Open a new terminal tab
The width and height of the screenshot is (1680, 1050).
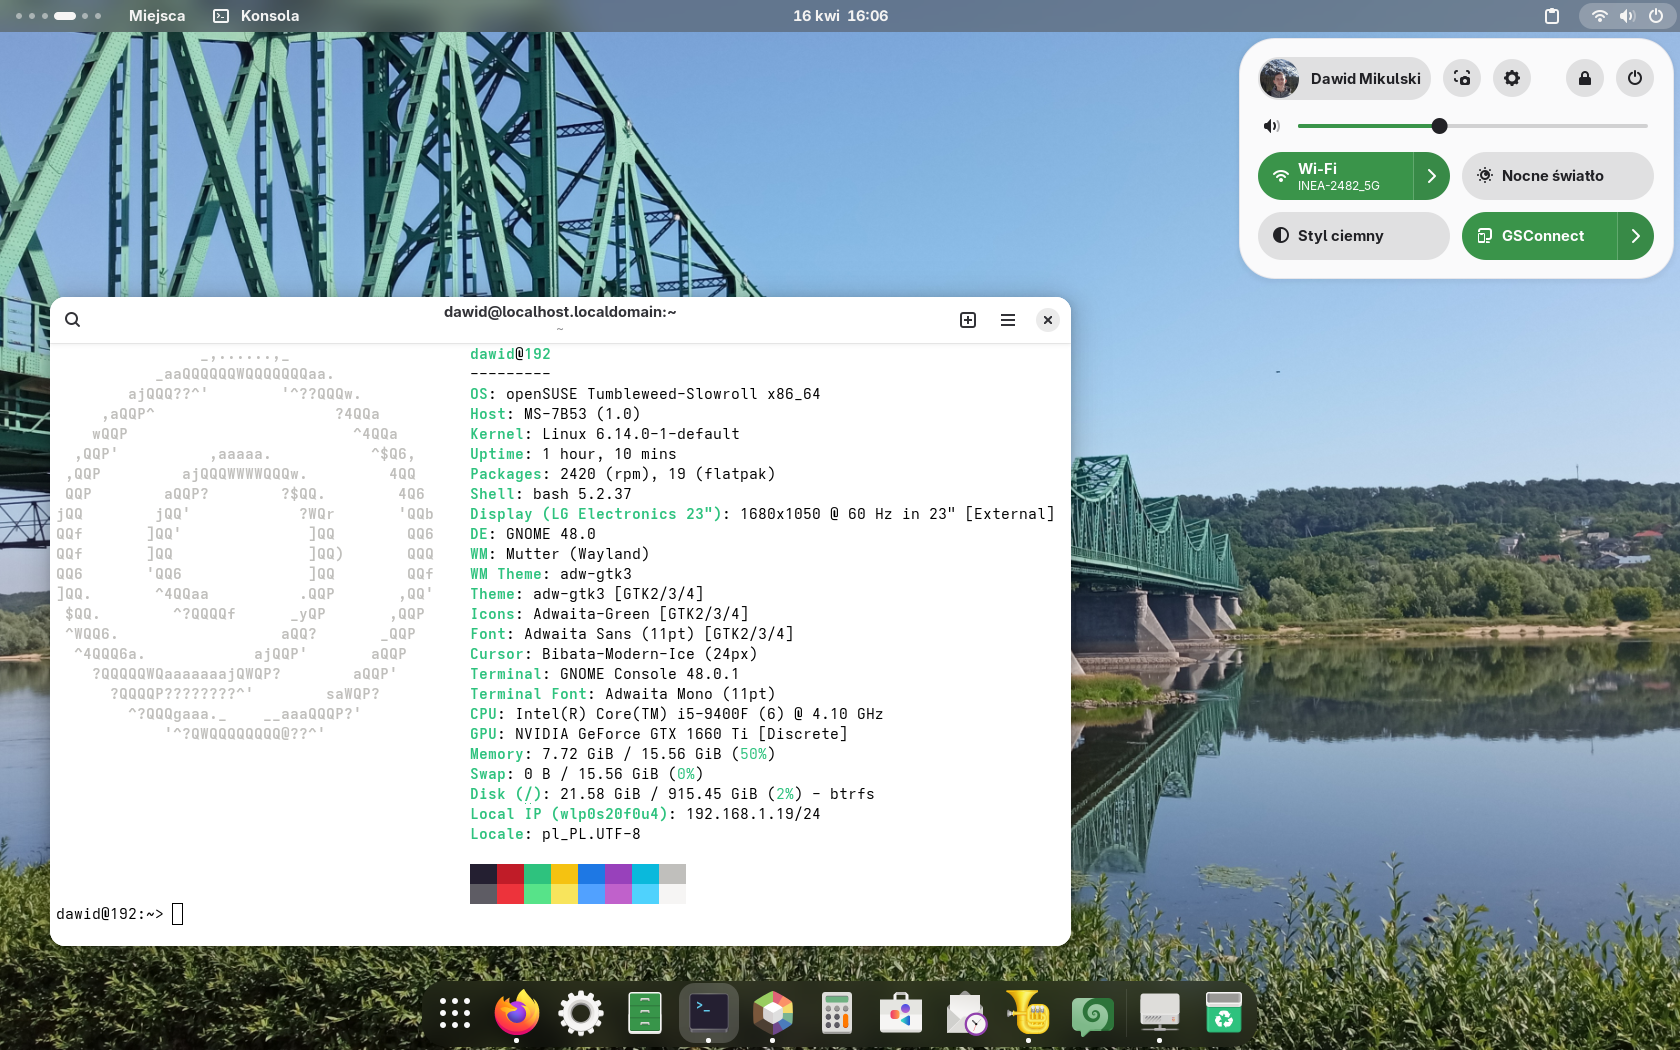(x=967, y=320)
